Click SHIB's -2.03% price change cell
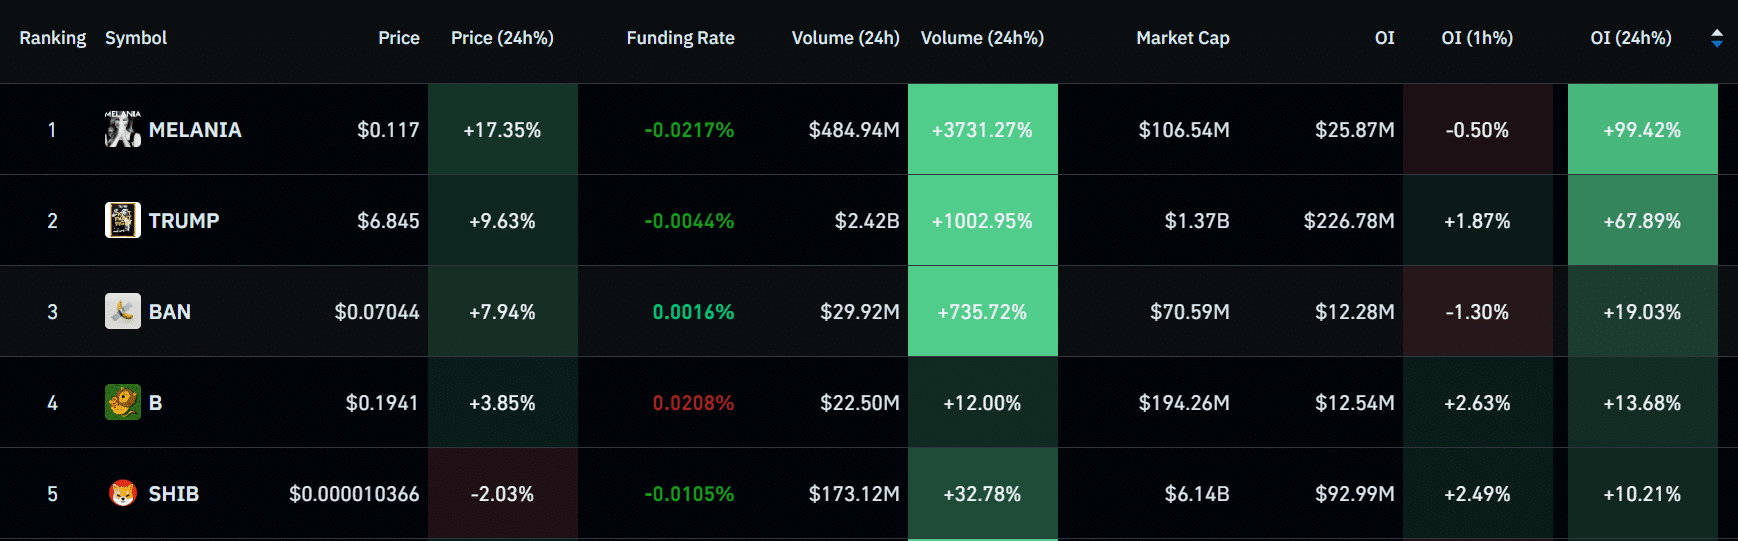This screenshot has width=1738, height=541. [502, 494]
